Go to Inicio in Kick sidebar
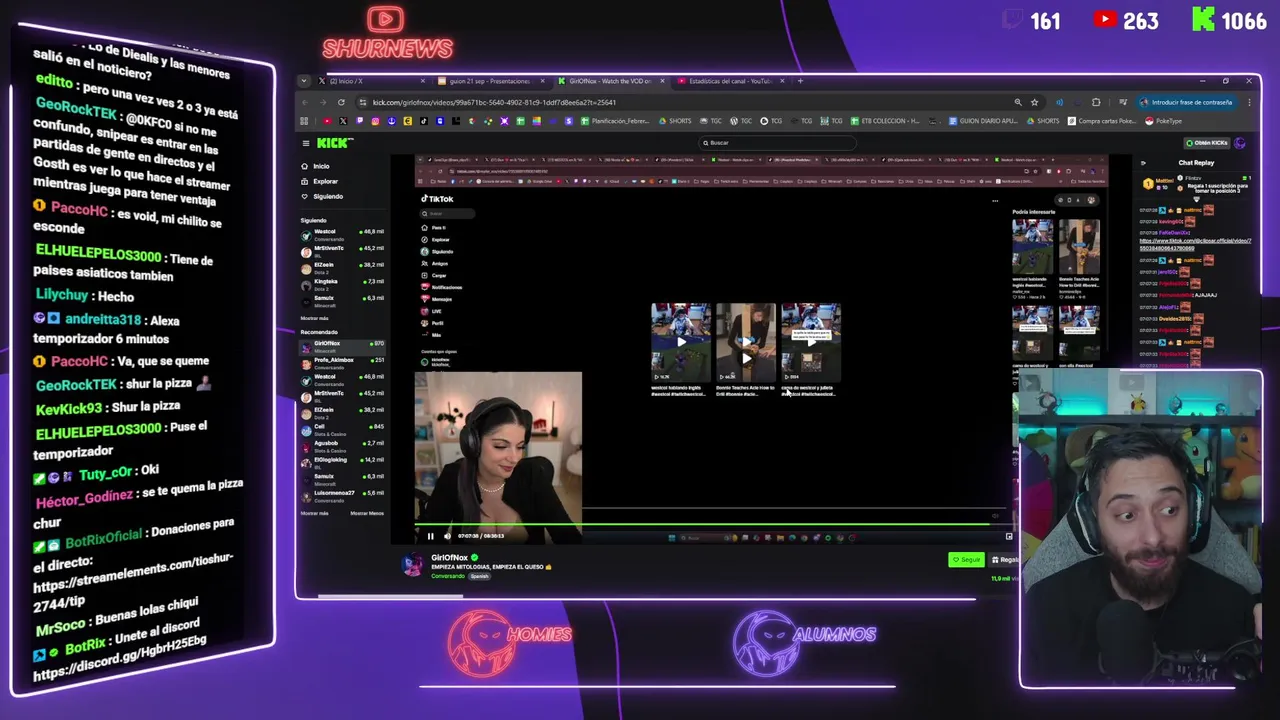This screenshot has height=720, width=1280. pos(315,166)
